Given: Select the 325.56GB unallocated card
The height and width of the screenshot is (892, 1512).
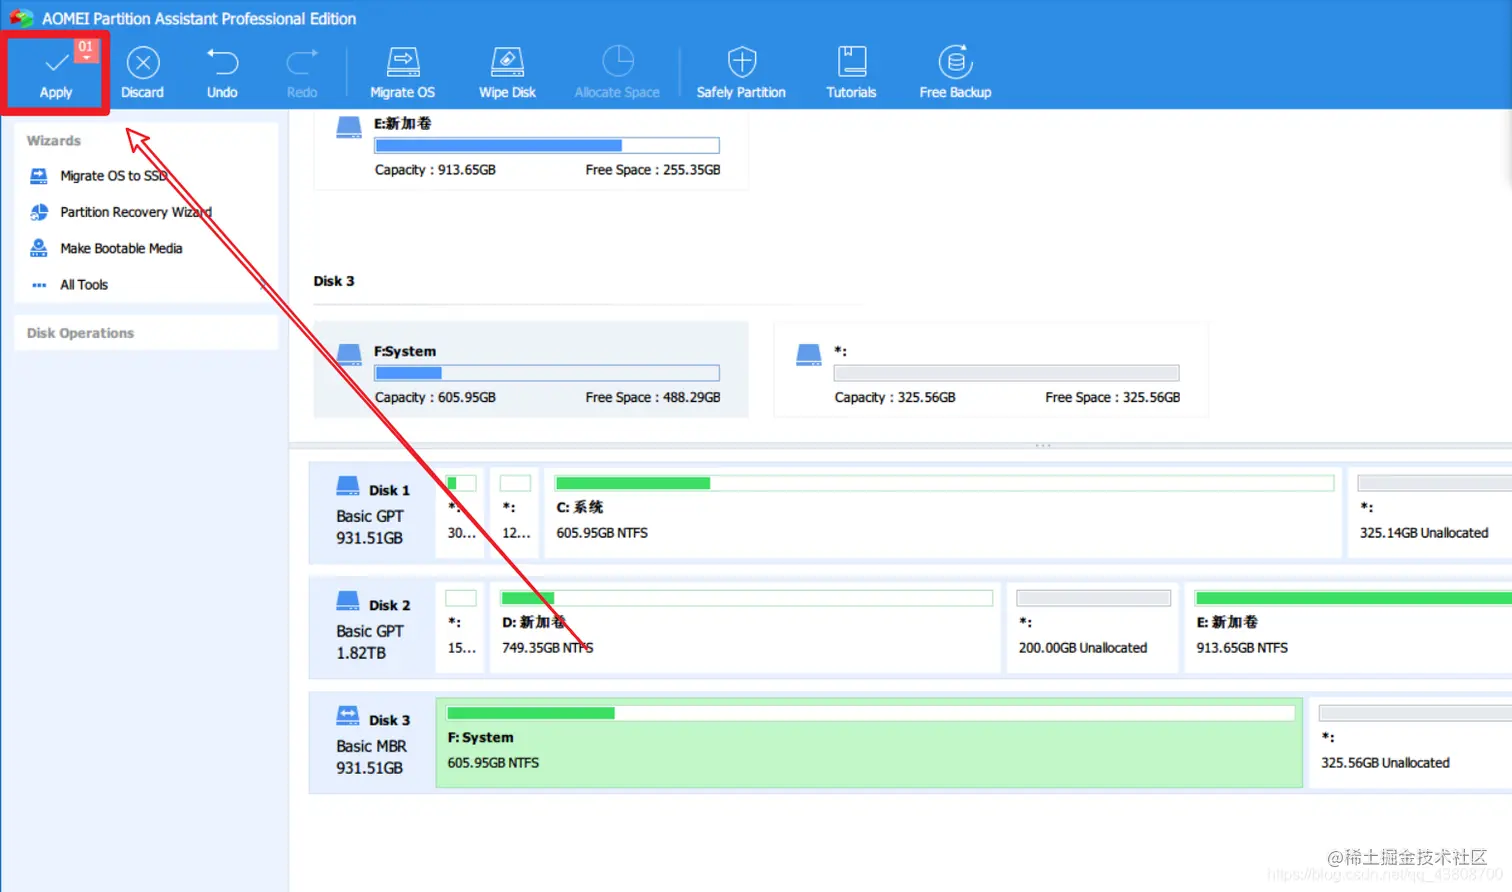Looking at the screenshot, I should [x=991, y=369].
